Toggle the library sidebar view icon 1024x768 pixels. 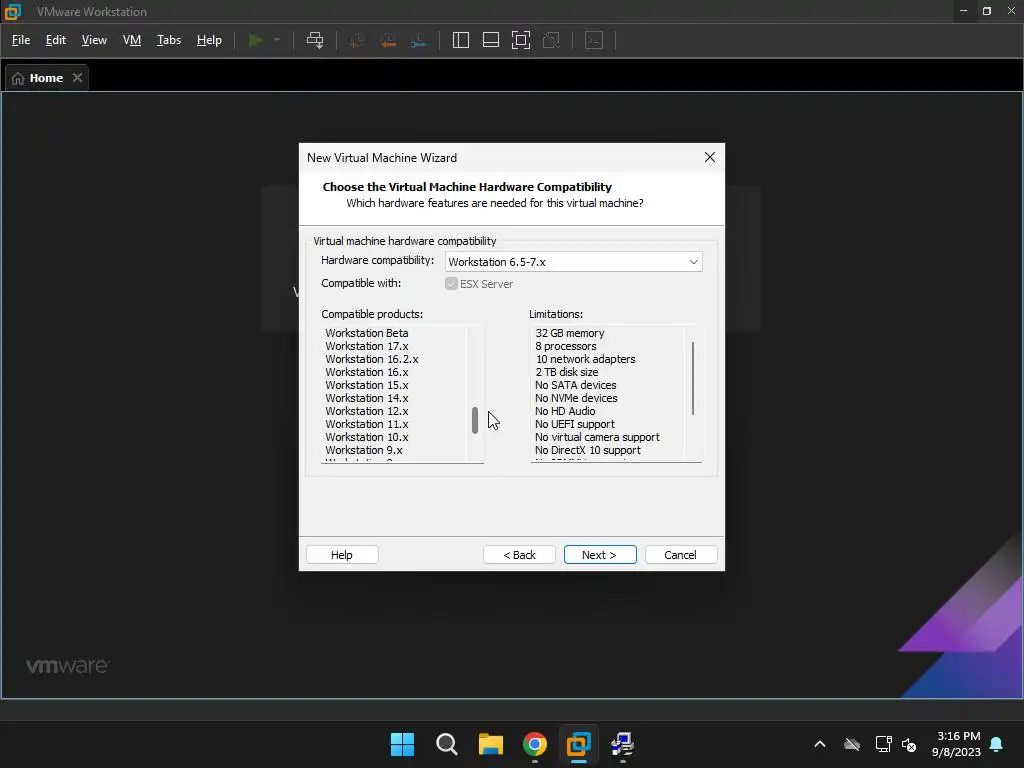point(460,40)
